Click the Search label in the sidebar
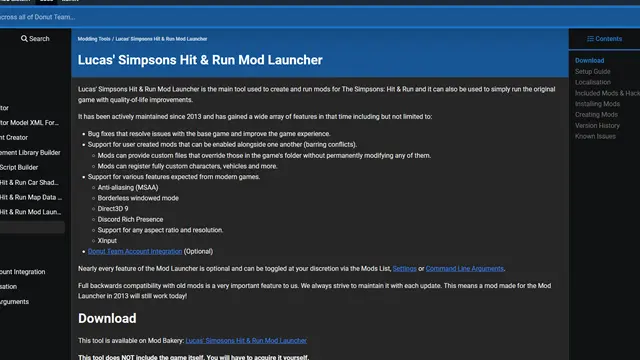 (39, 39)
